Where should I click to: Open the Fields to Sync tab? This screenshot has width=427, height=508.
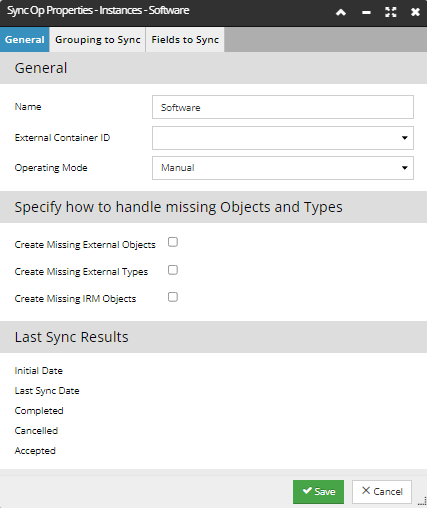pyautogui.click(x=185, y=40)
